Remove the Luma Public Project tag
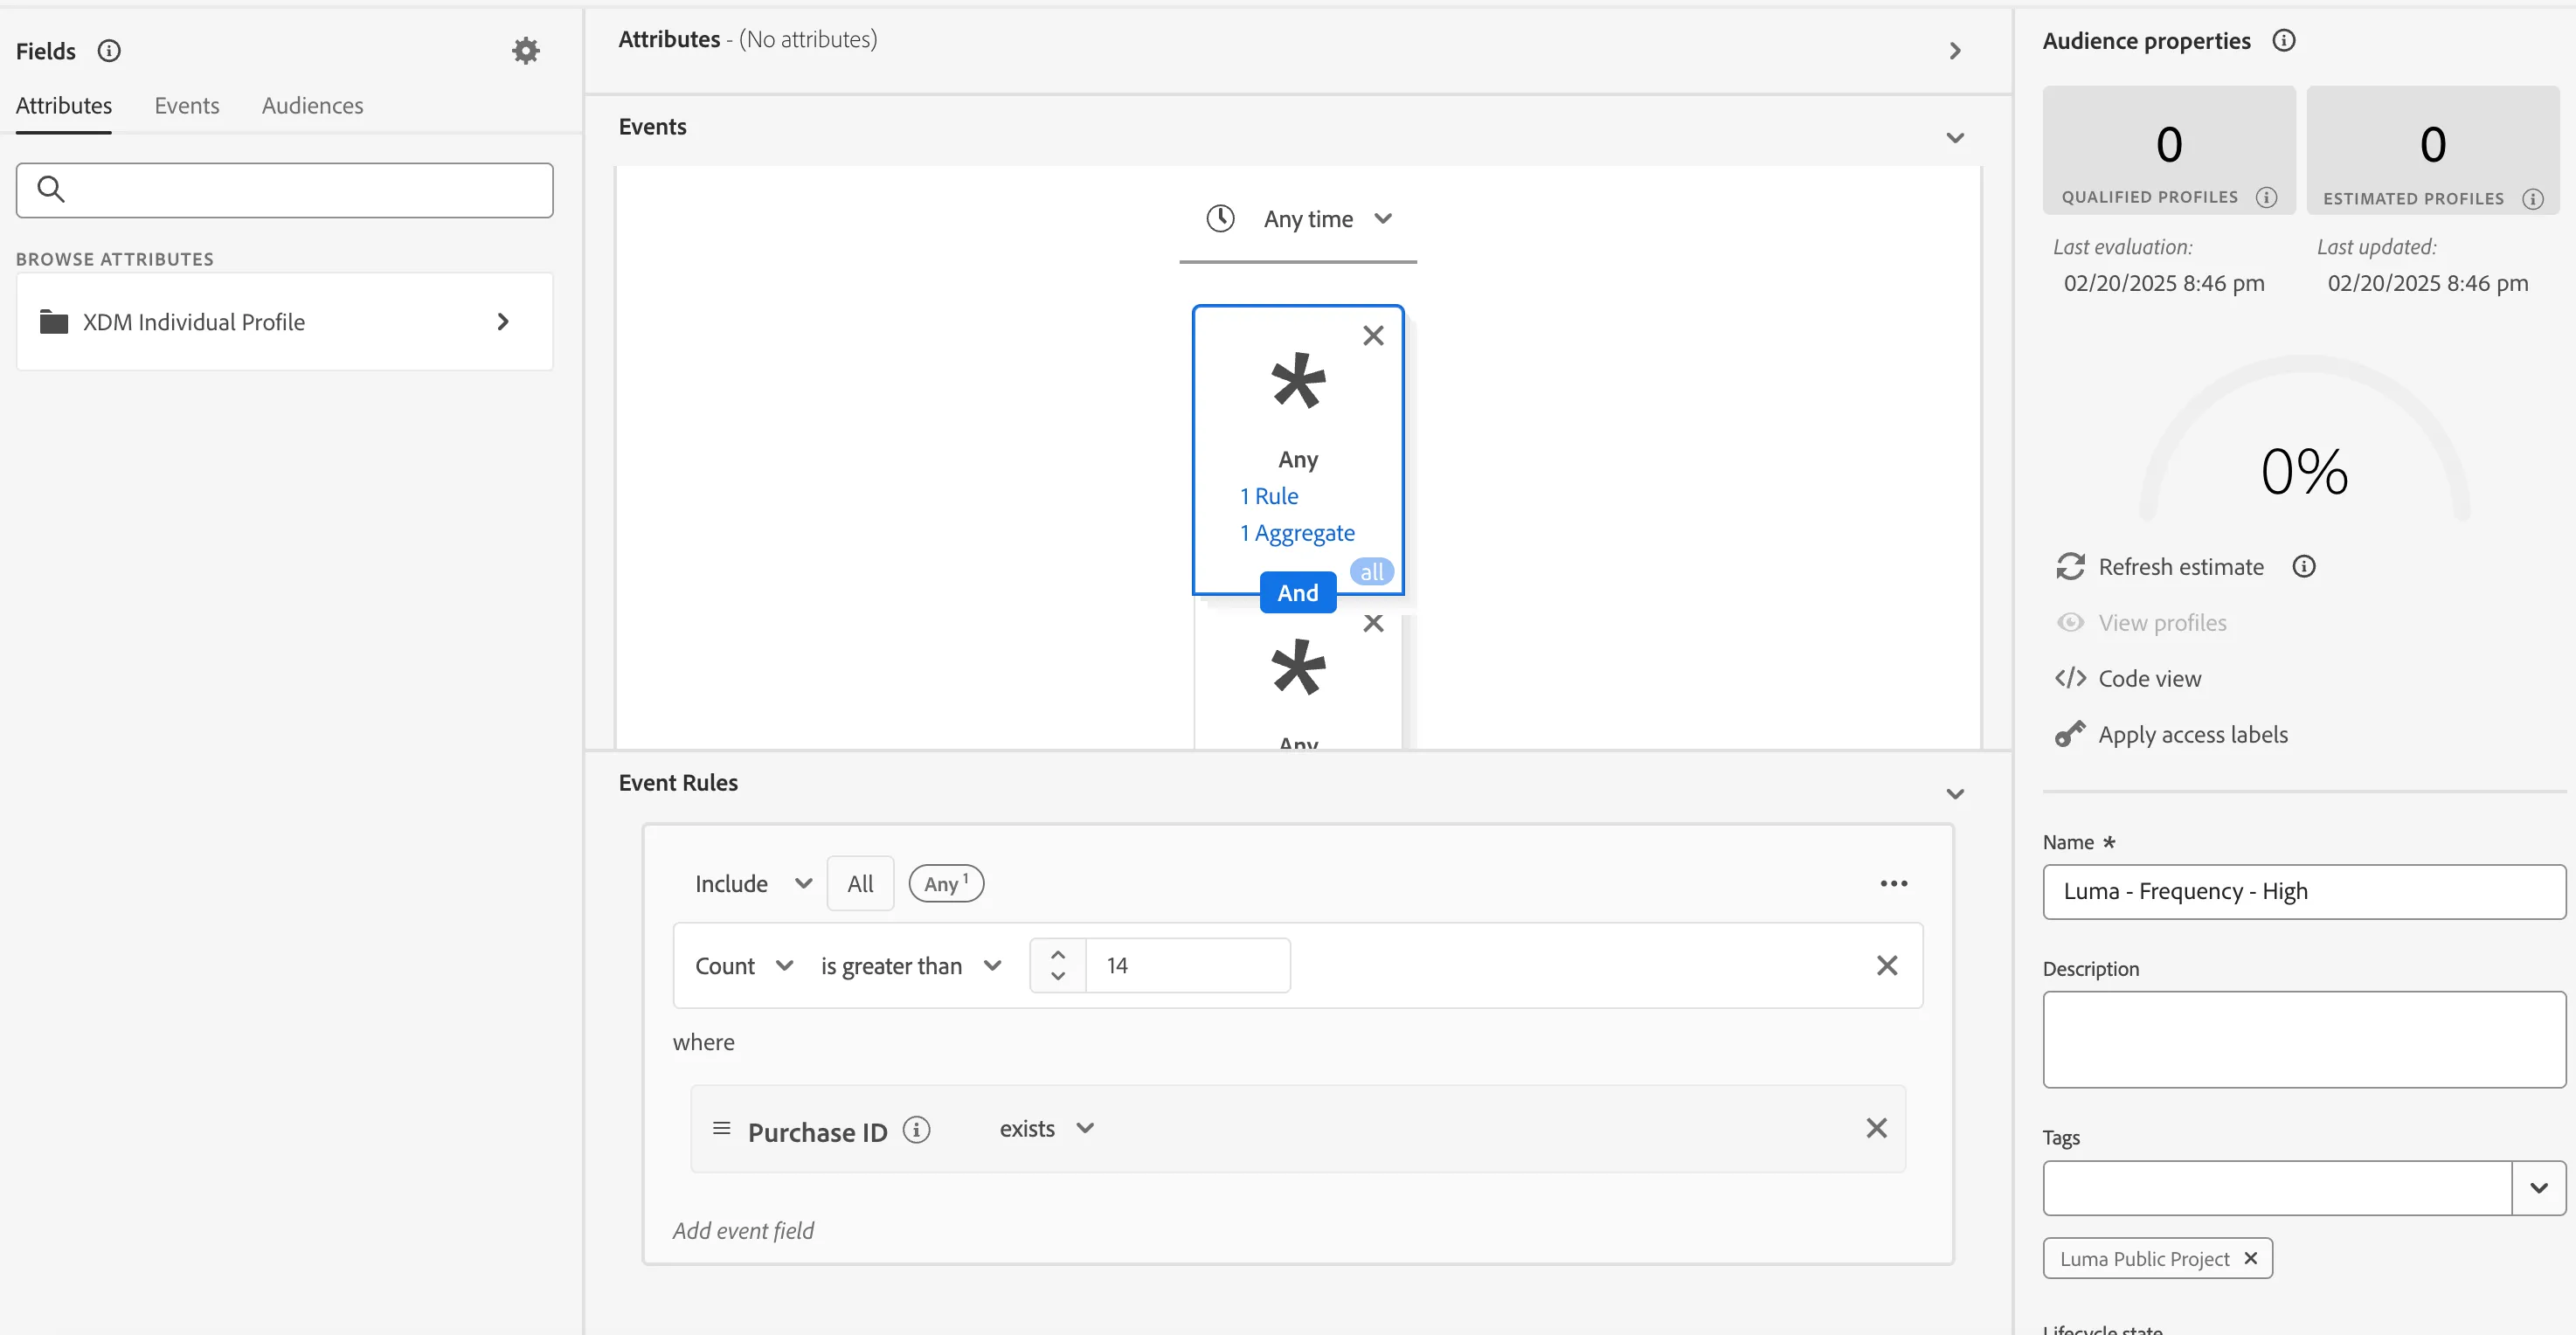 [x=2251, y=1258]
